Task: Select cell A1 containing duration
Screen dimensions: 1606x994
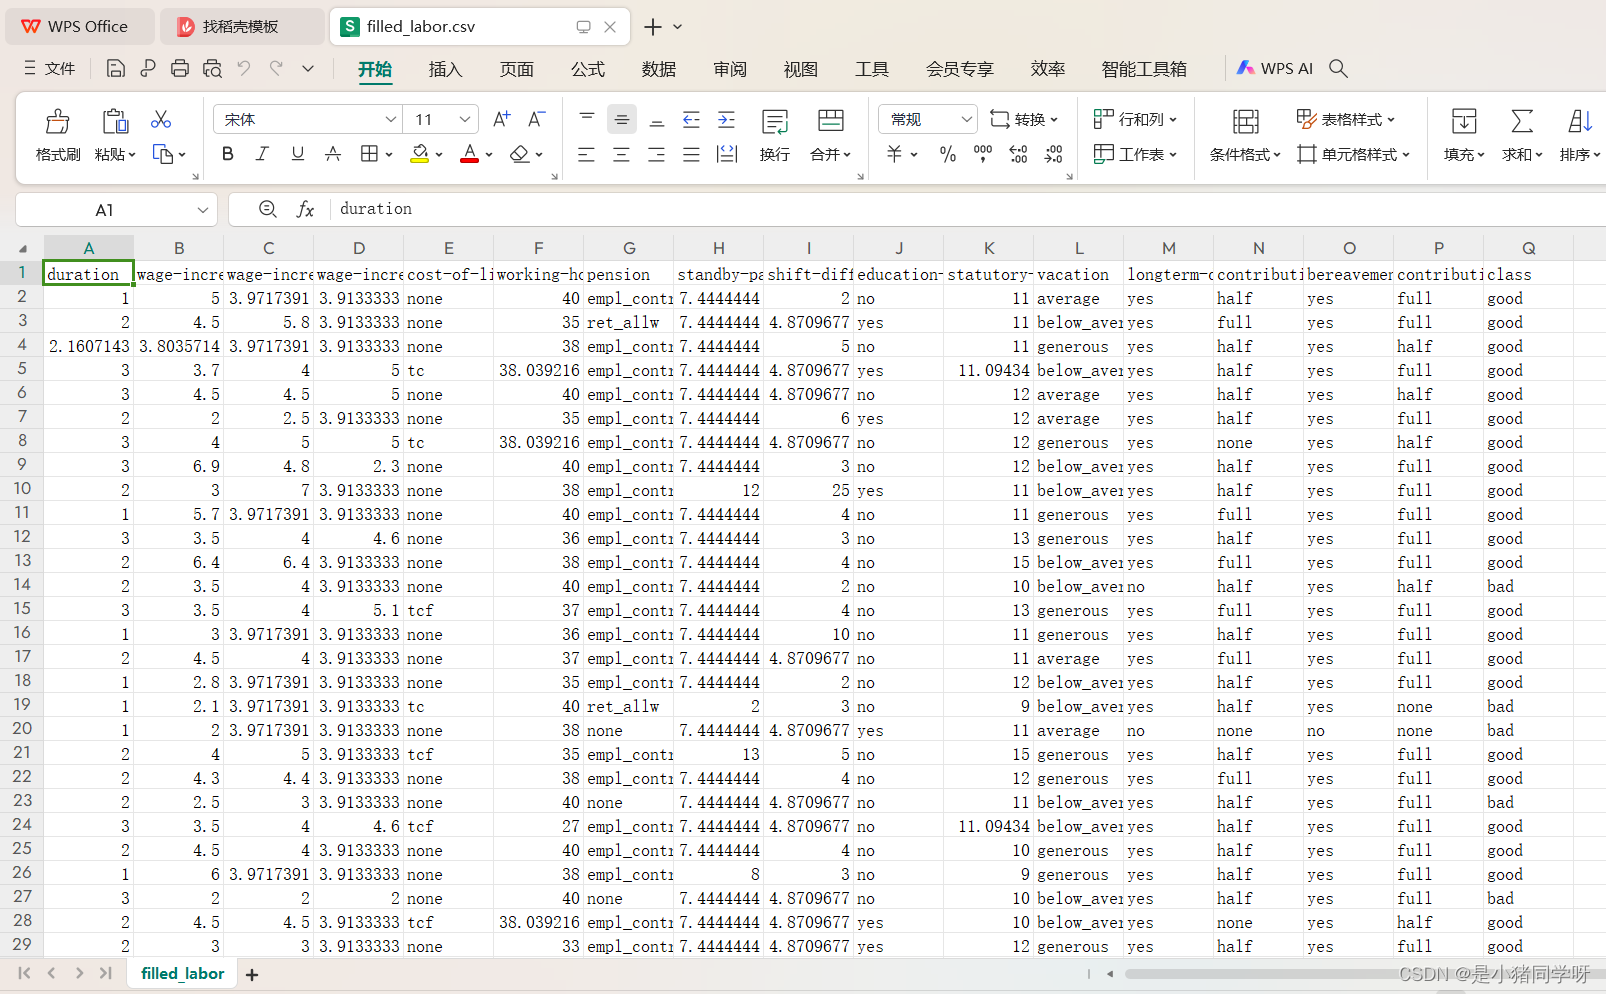Action: 88,273
